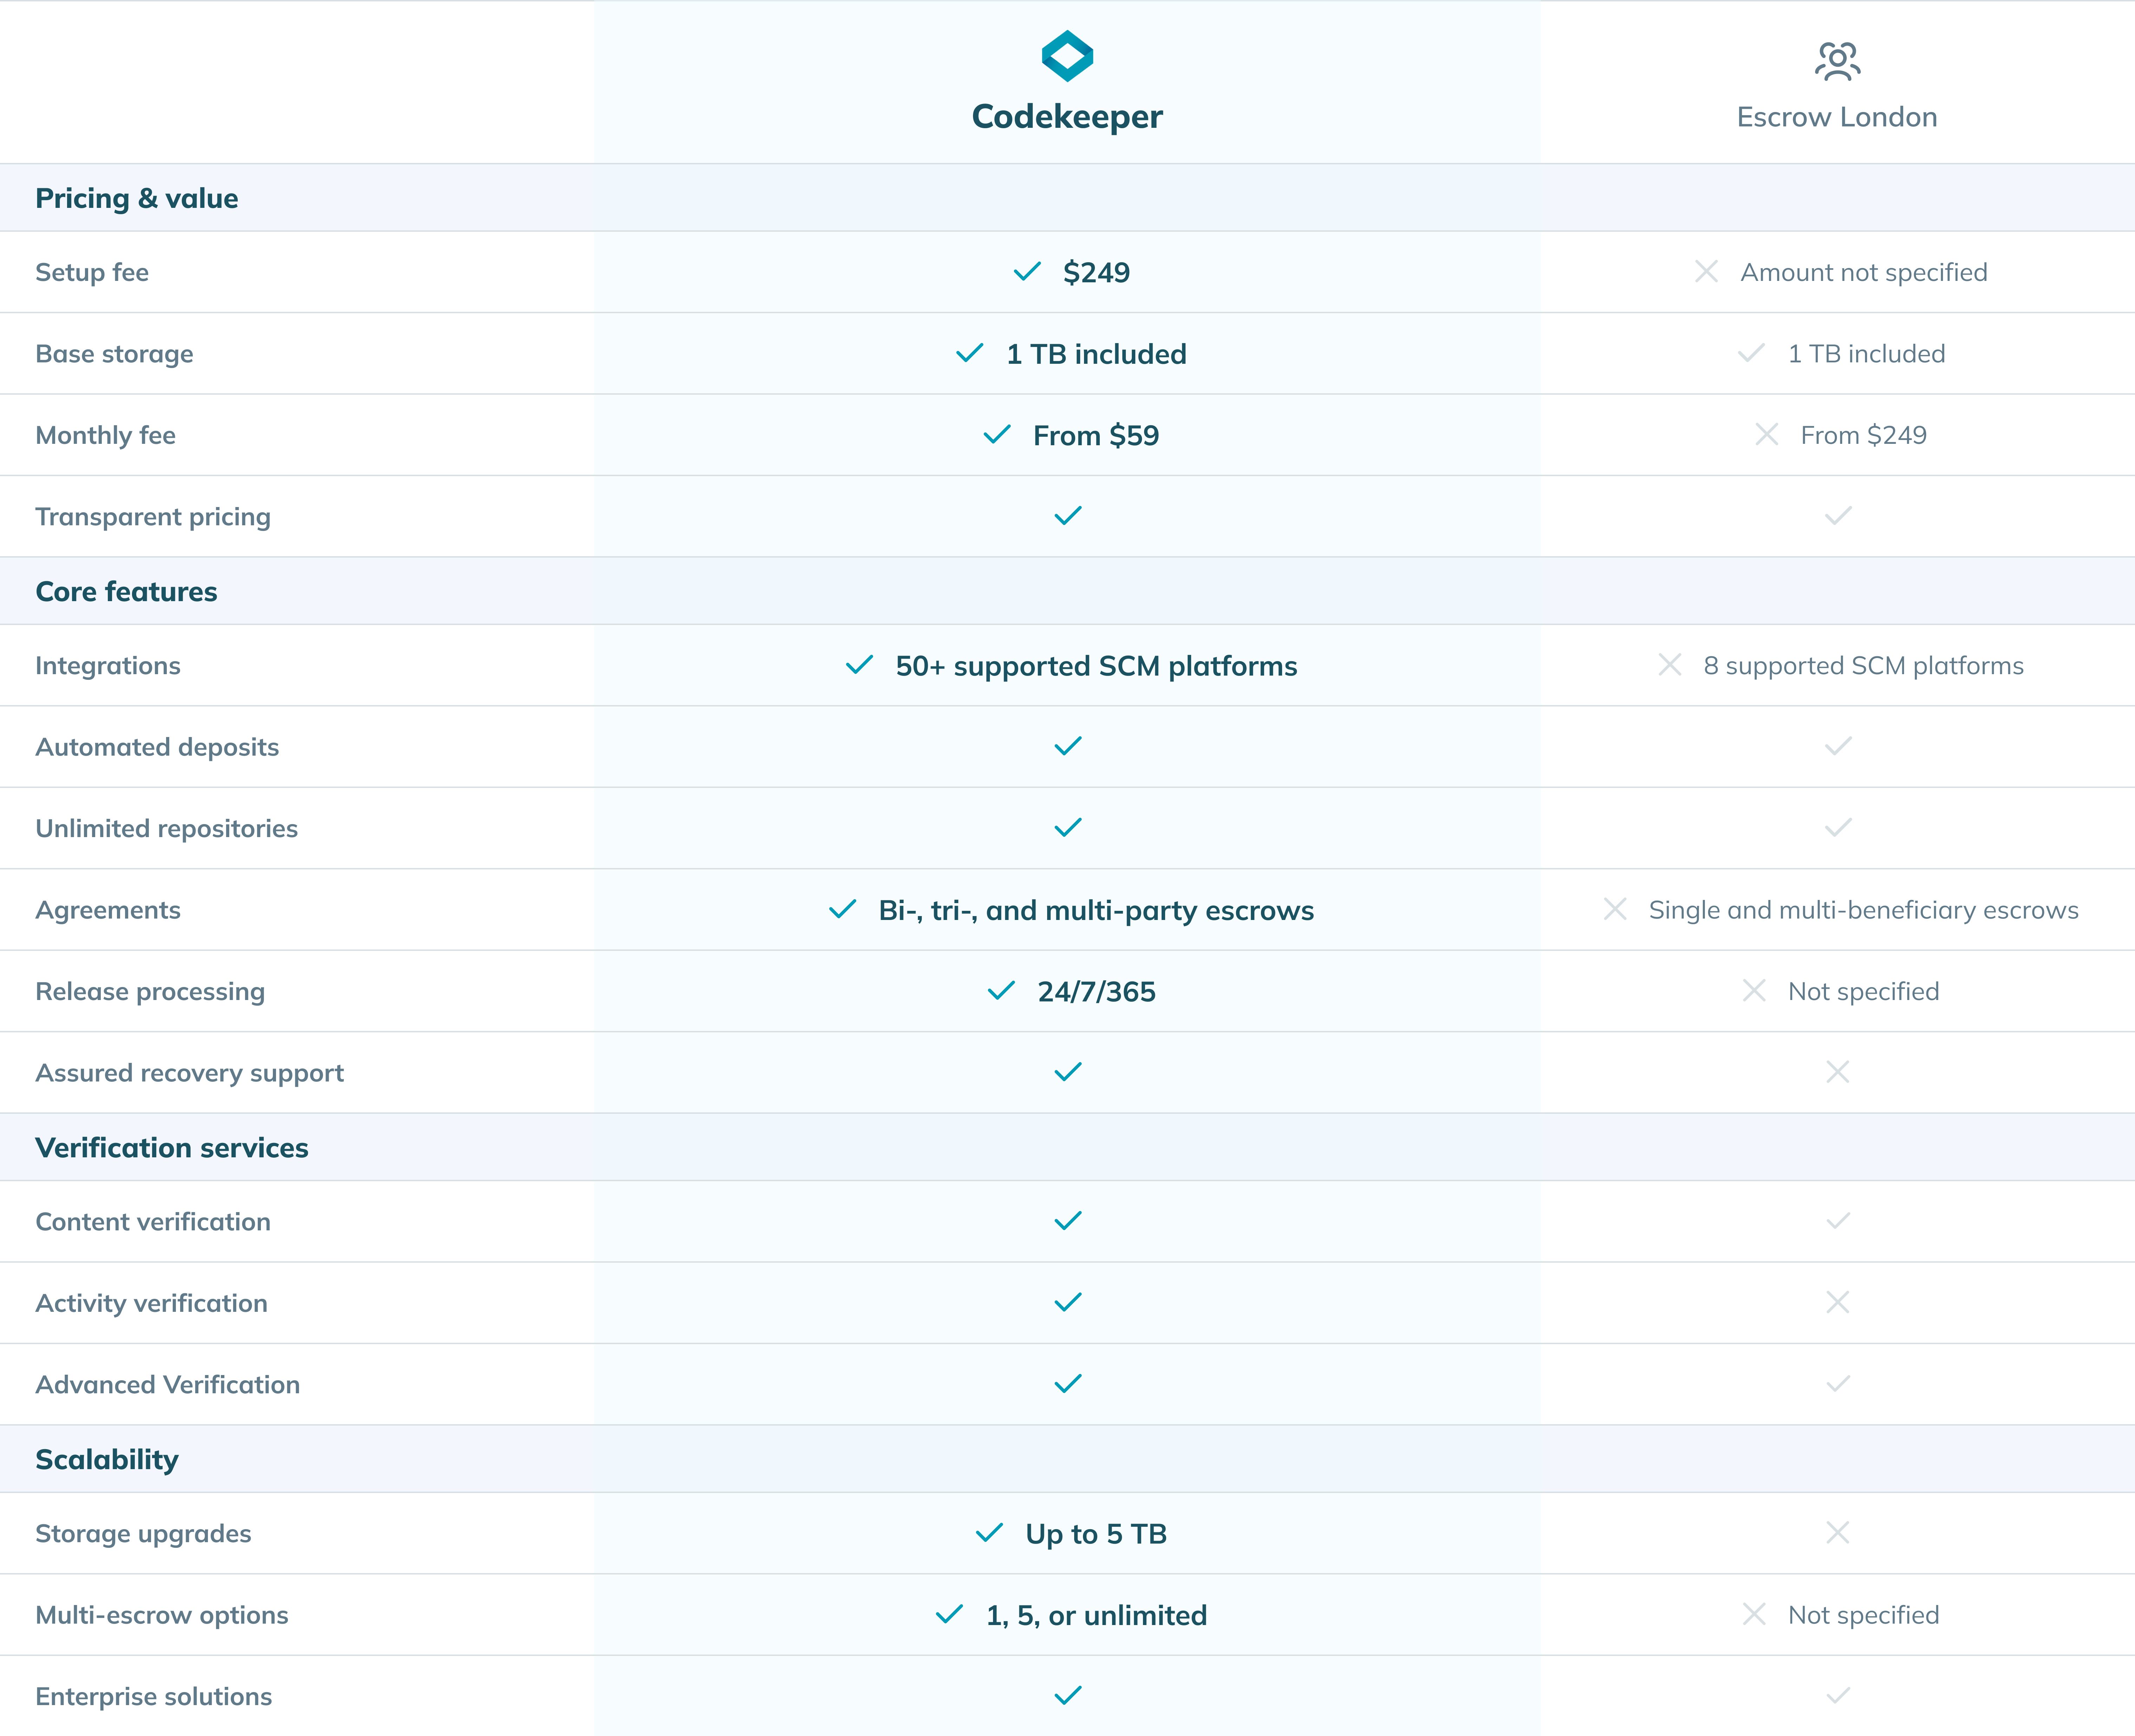The image size is (2135, 1736).
Task: Click the $249 setup fee value
Action: coord(1096,272)
